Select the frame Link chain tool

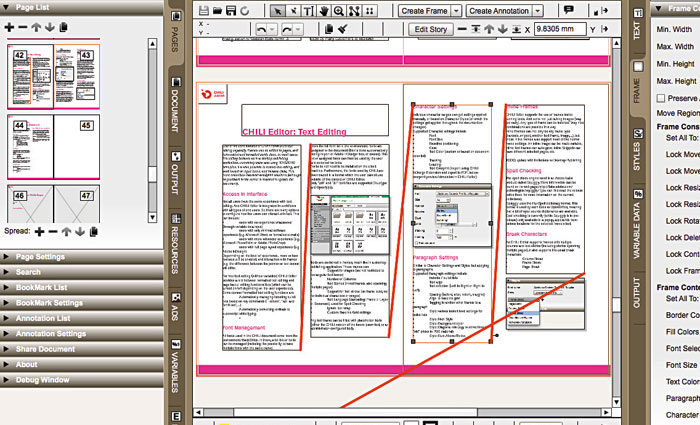(354, 11)
